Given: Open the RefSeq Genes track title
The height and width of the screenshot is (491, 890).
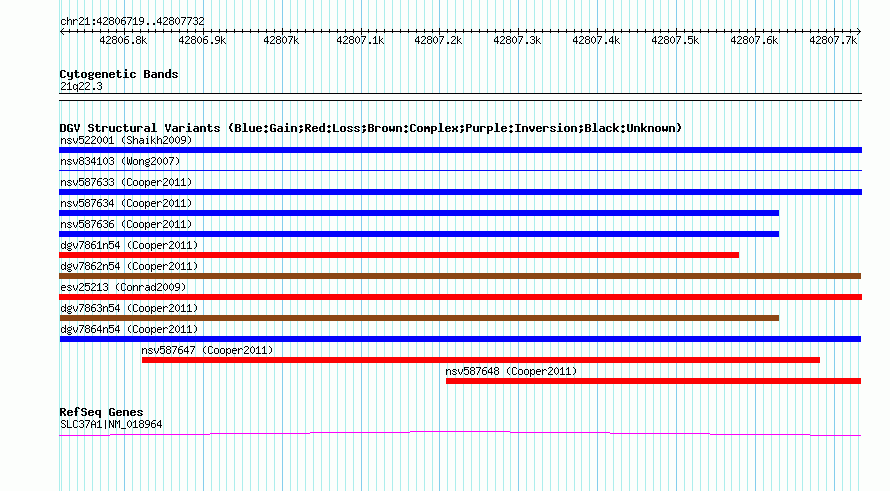Looking at the screenshot, I should point(101,412).
